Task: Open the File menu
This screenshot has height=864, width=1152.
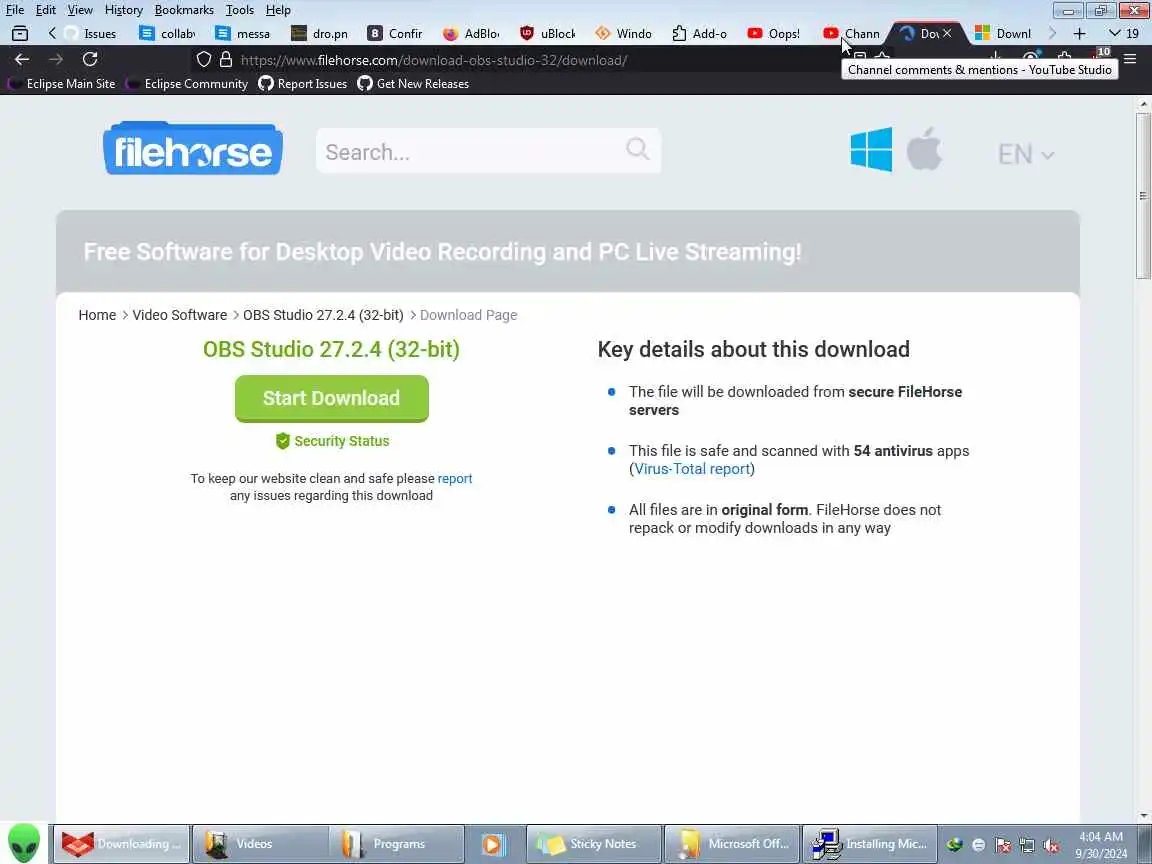Action: point(15,10)
